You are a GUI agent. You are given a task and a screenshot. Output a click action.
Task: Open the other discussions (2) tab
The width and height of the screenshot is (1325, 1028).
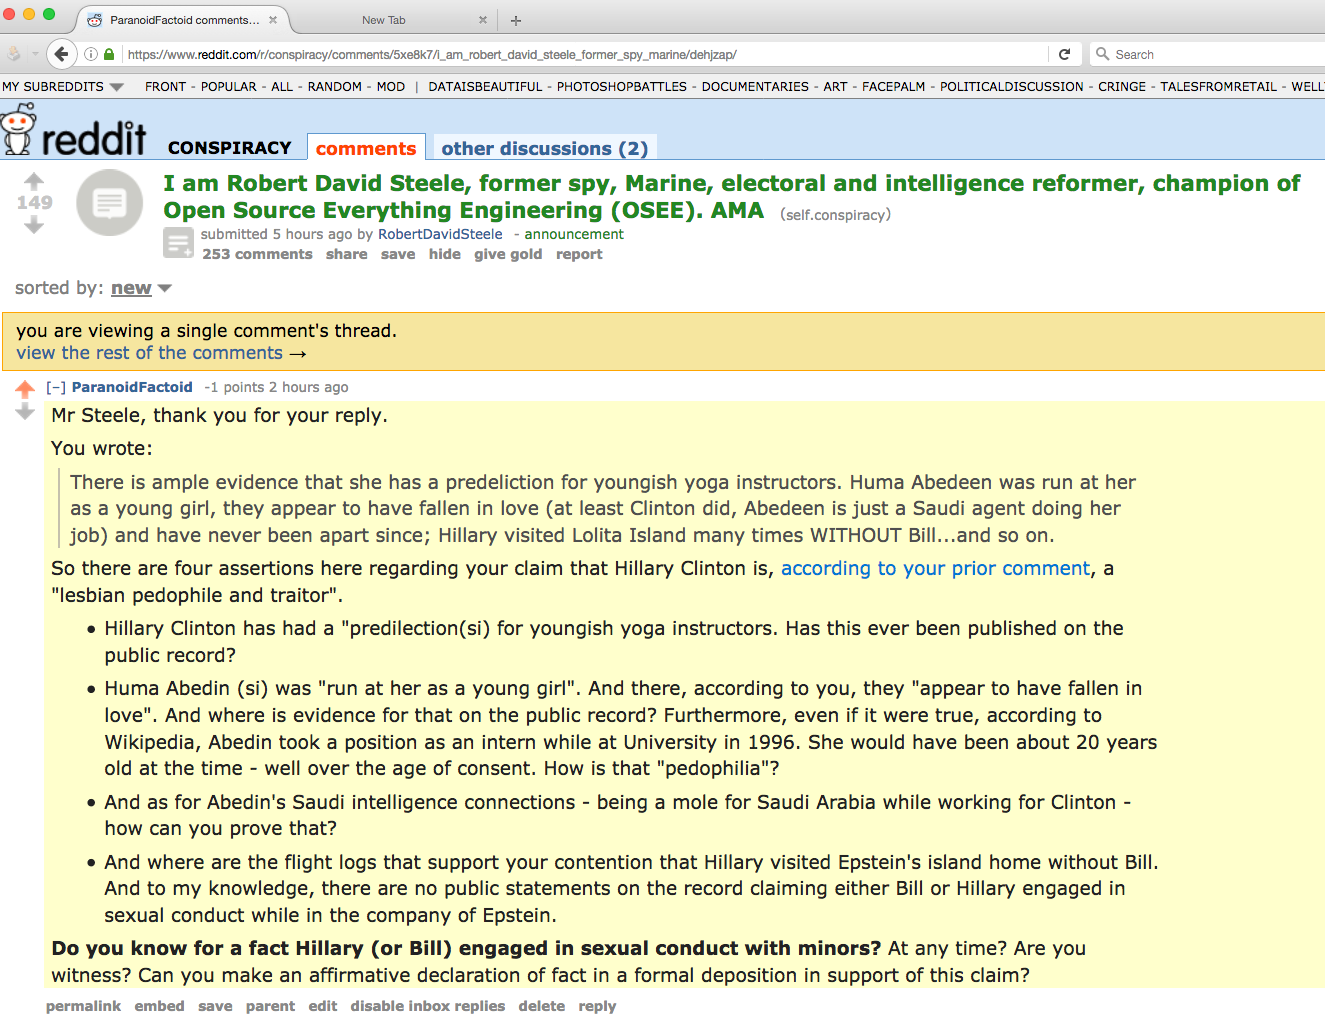point(545,148)
